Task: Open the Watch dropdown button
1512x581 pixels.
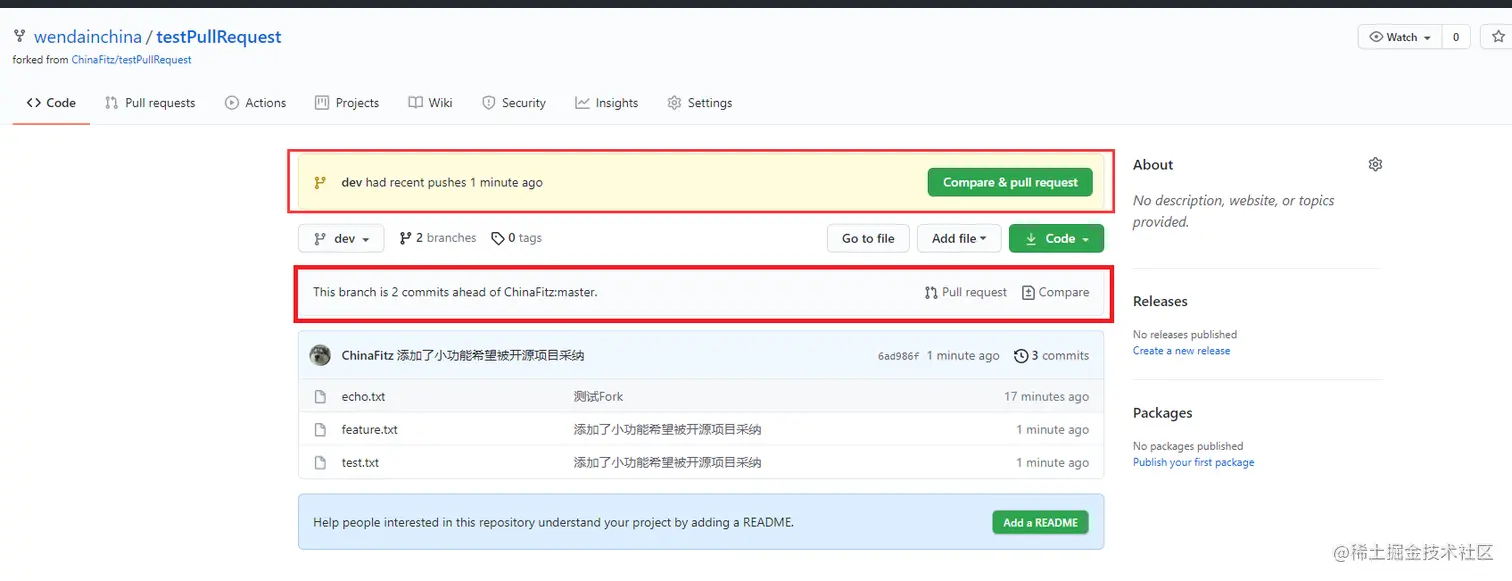Action: (x=1399, y=37)
